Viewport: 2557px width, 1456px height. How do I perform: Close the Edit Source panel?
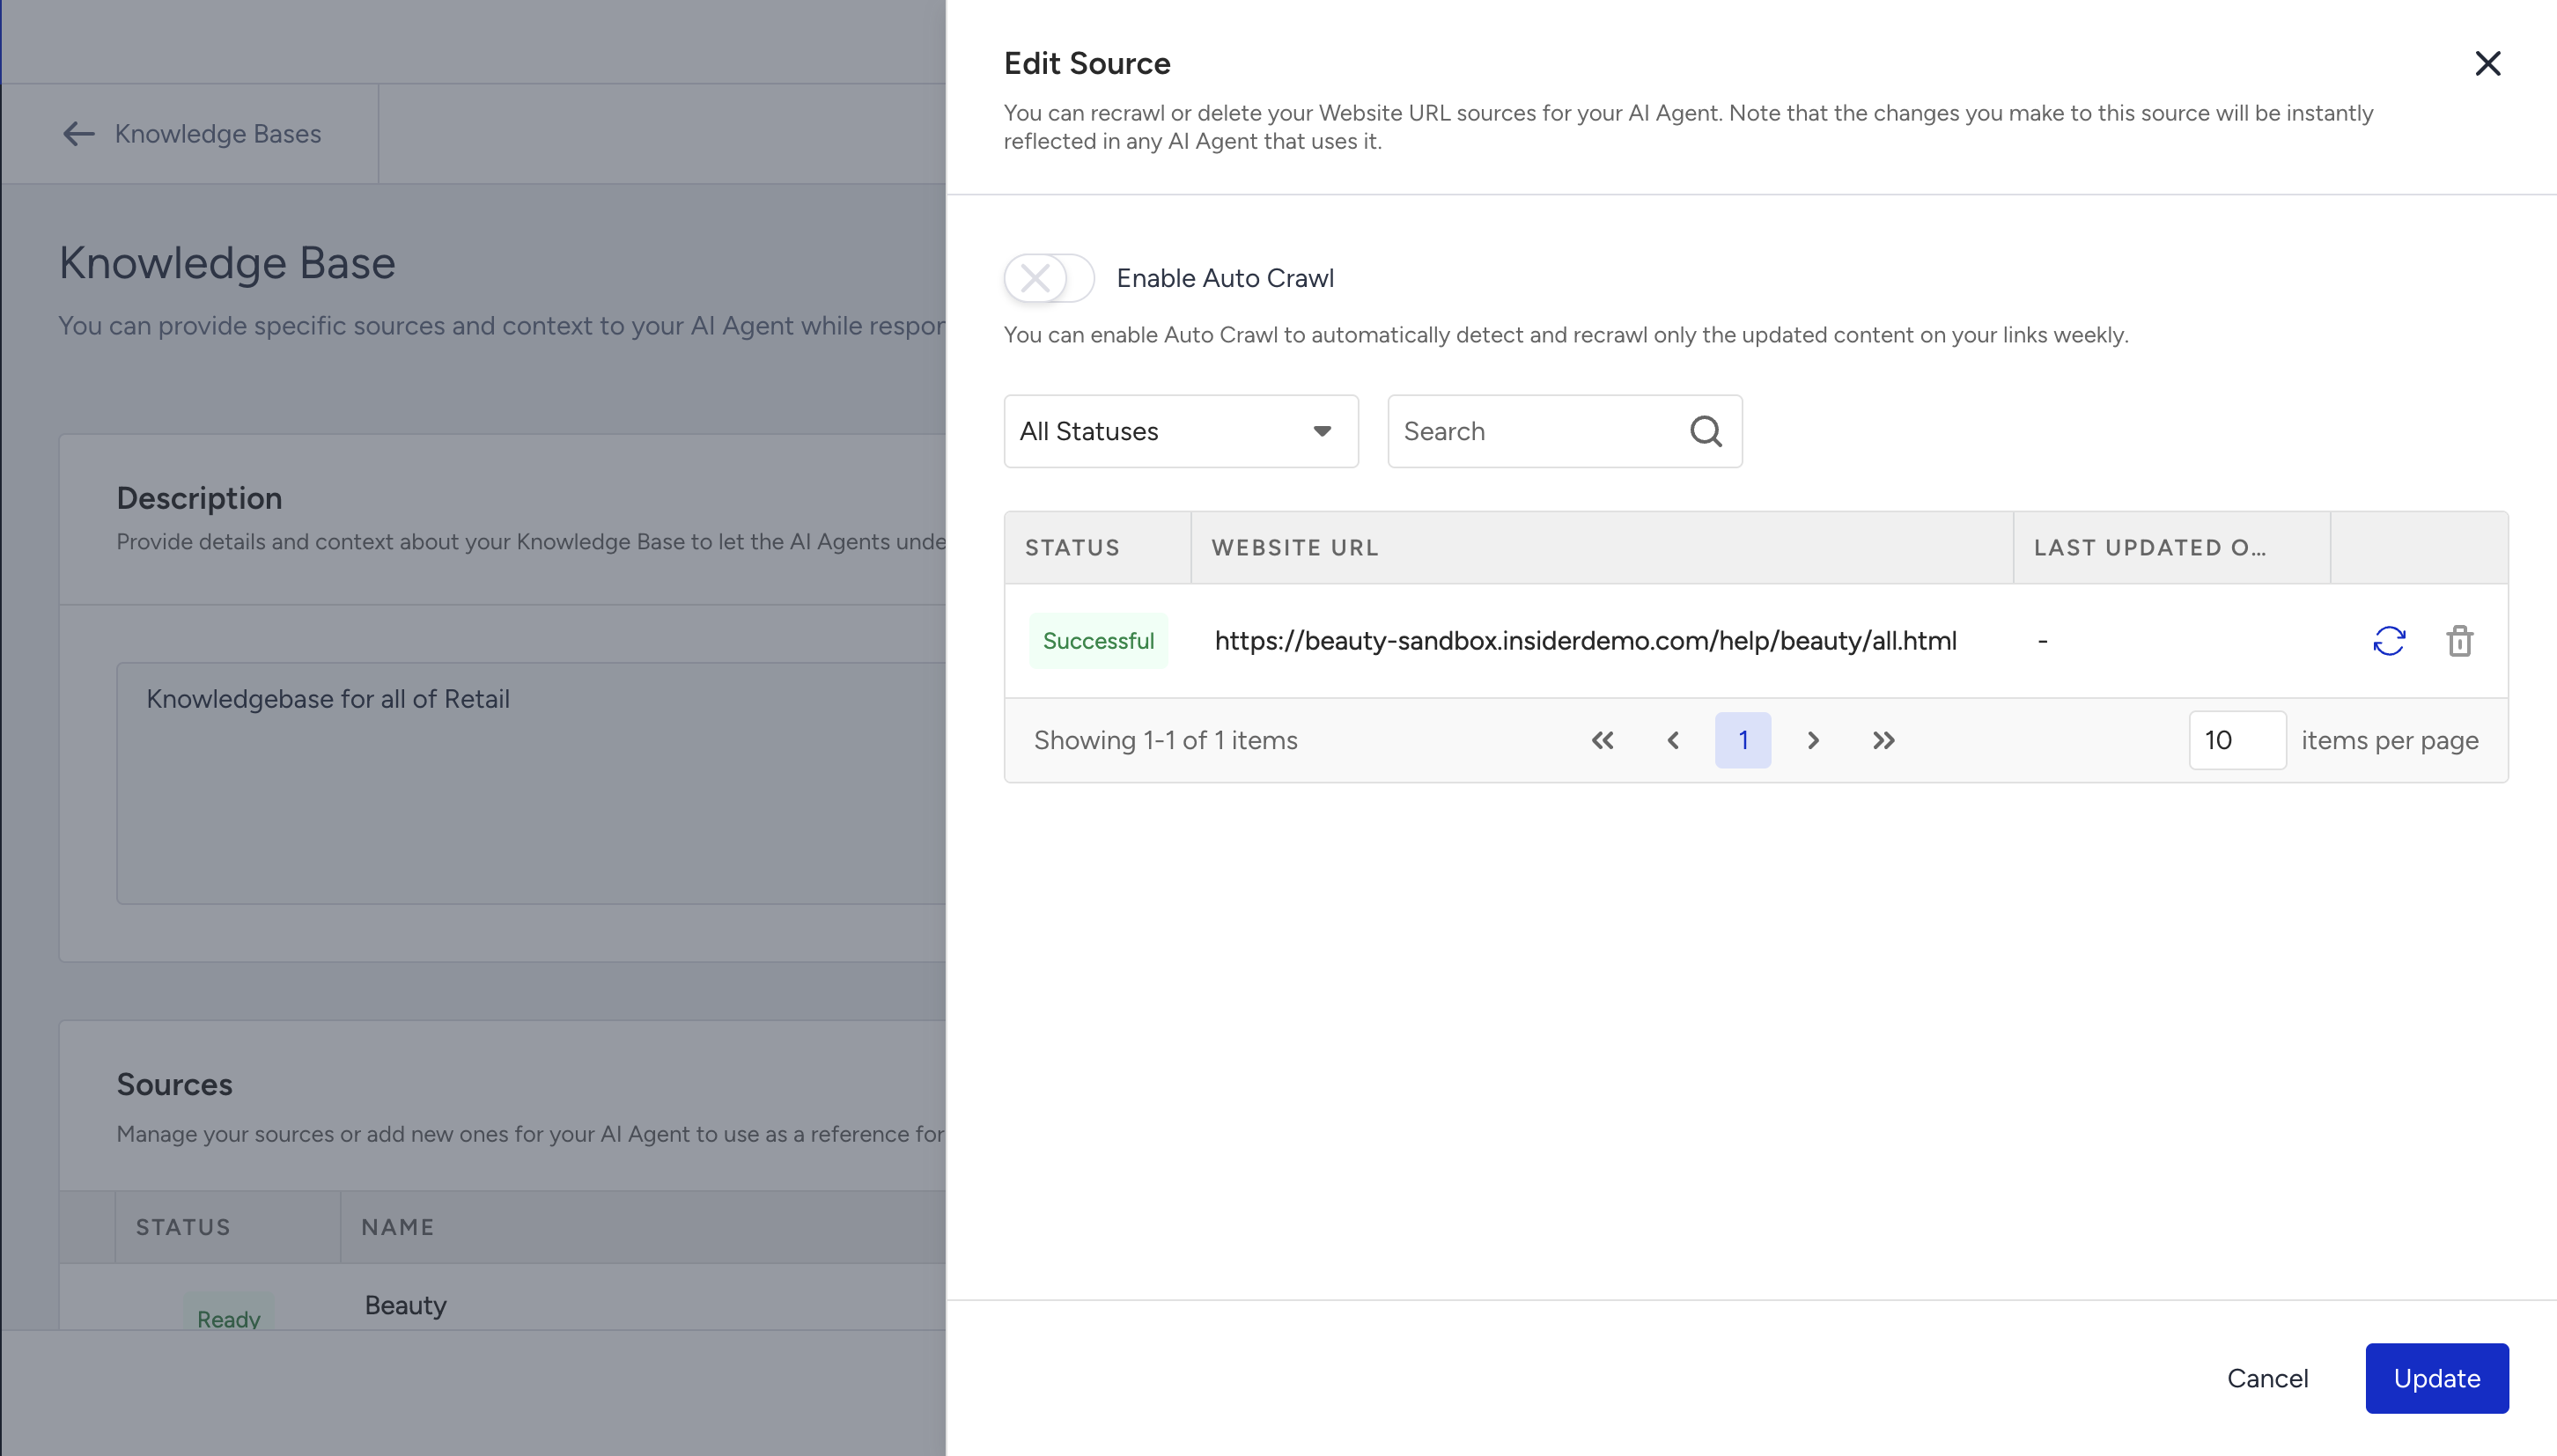point(2487,63)
